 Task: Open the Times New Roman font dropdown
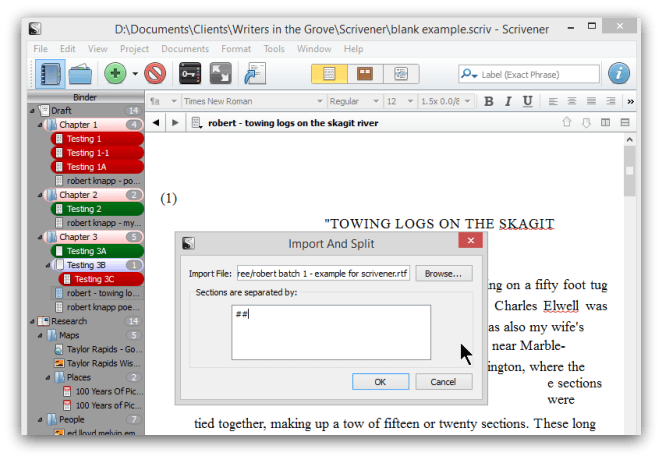pyautogui.click(x=252, y=101)
